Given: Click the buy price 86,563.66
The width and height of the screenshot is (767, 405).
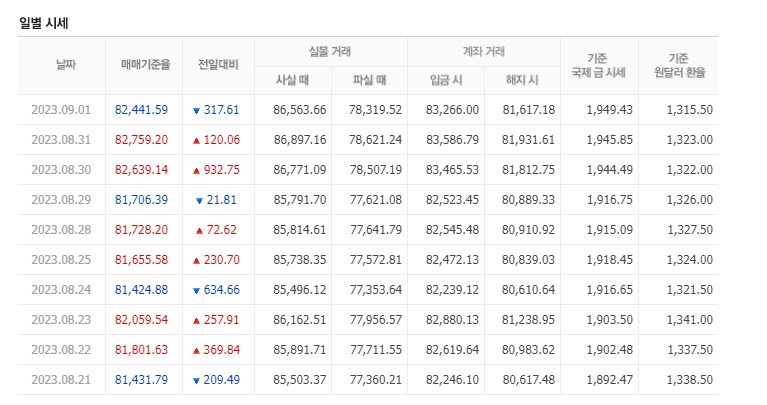Looking at the screenshot, I should pos(300,110).
